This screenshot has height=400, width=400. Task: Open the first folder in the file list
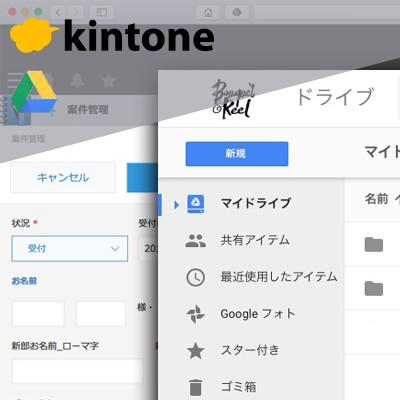point(374,245)
